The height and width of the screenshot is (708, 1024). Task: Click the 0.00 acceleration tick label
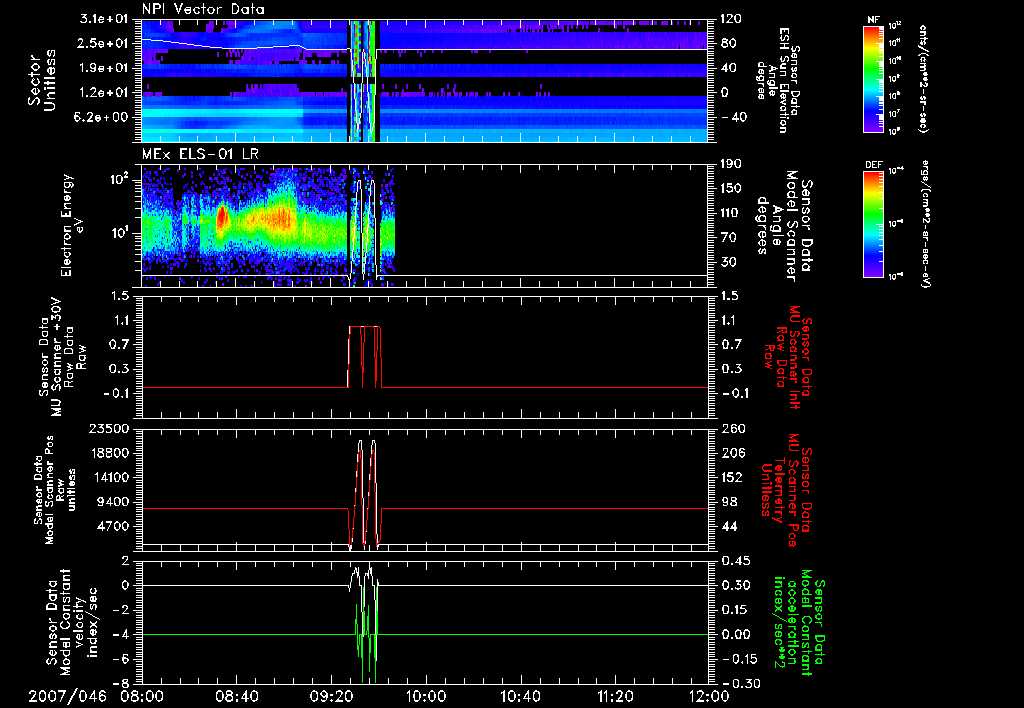pyautogui.click(x=735, y=634)
